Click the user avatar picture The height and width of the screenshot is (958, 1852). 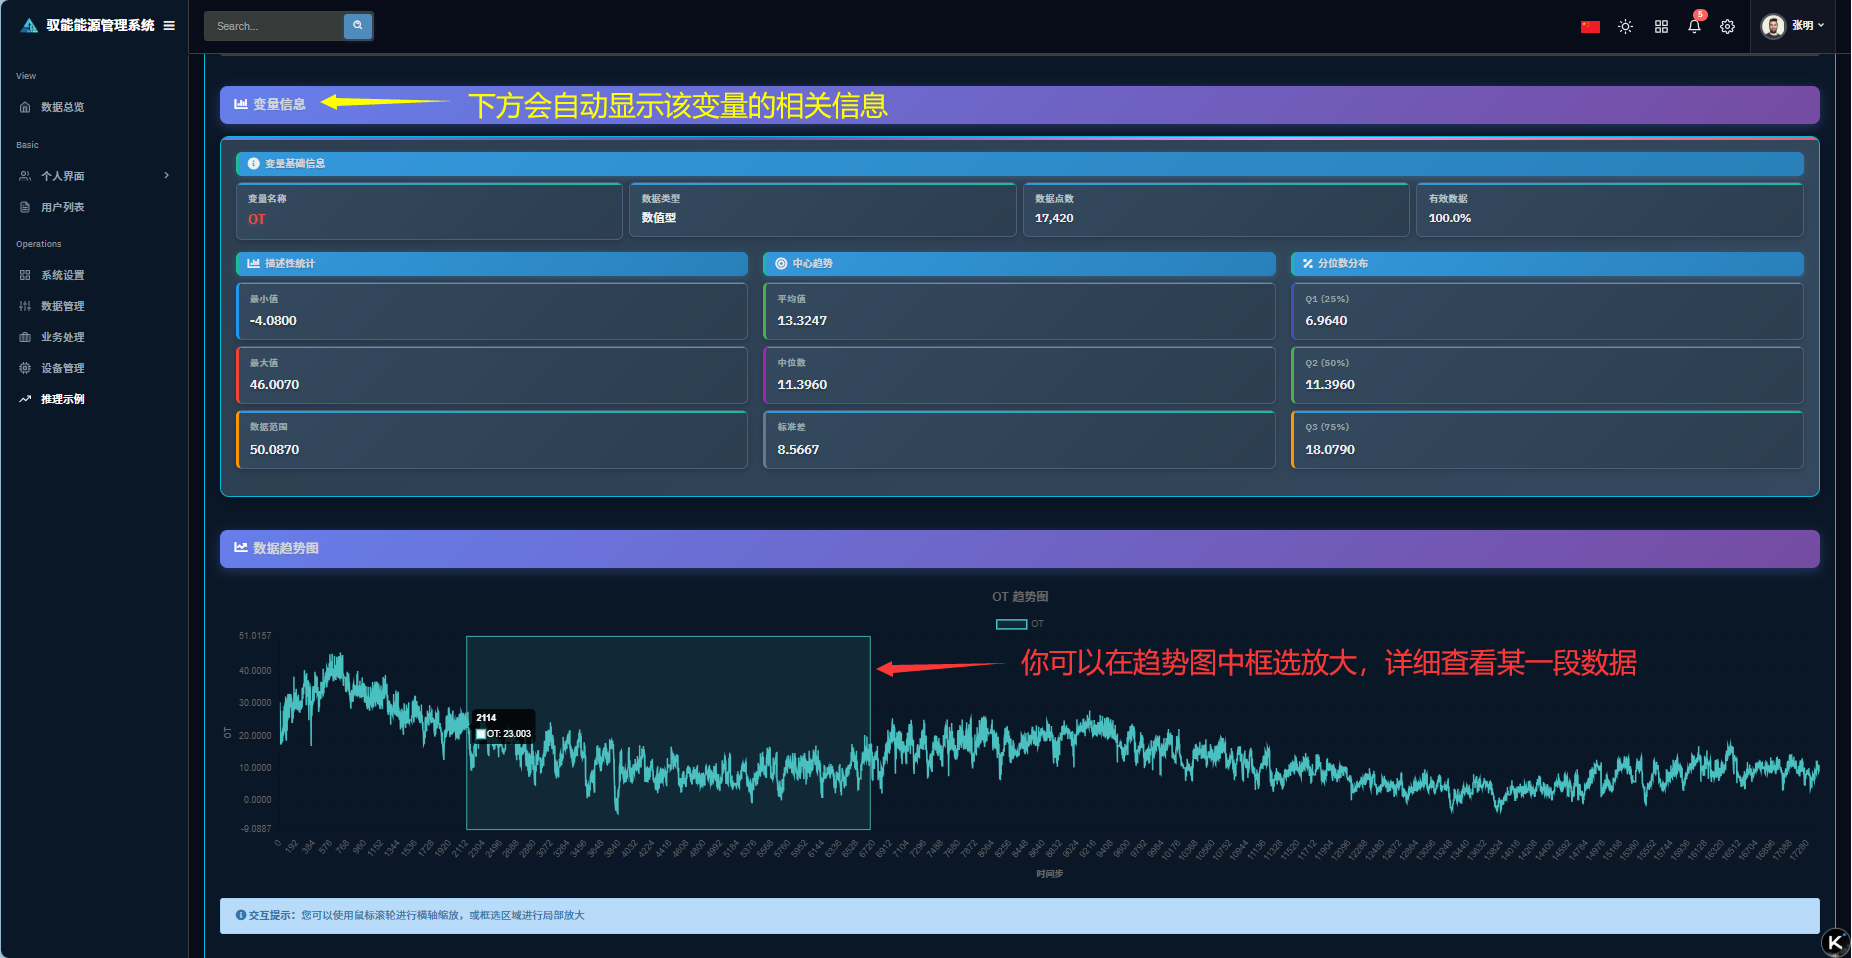click(1773, 26)
